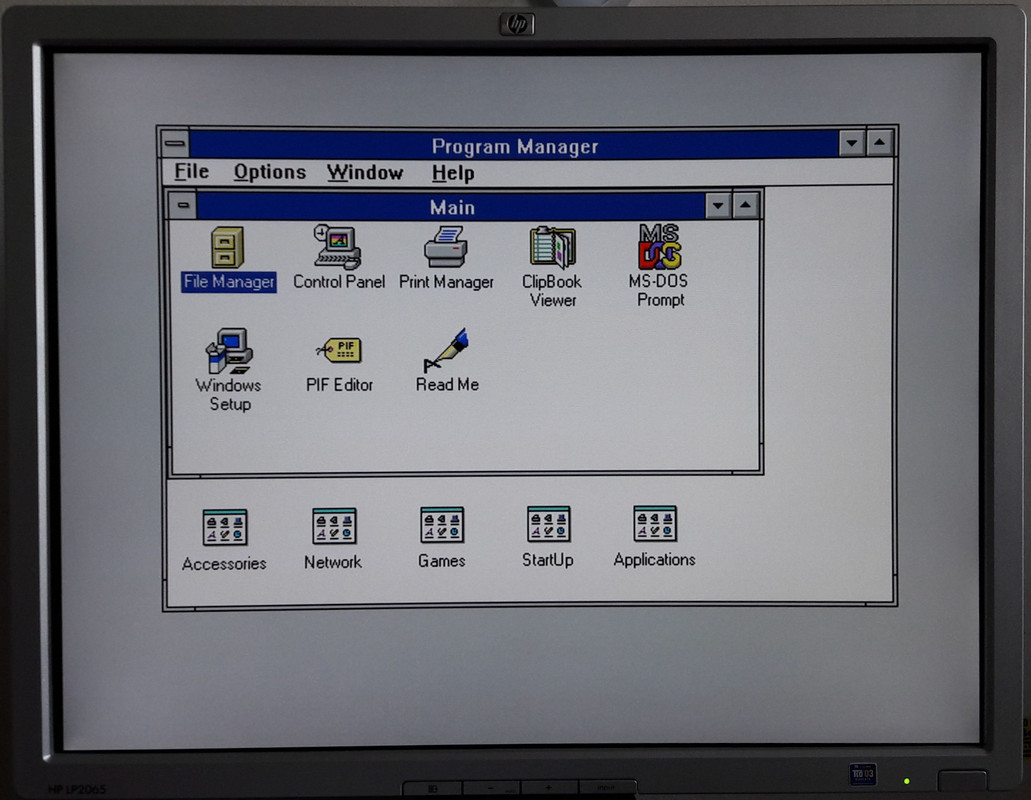This screenshot has height=800, width=1031.
Task: Open Program Manager's control-menu box
Action: [175, 143]
